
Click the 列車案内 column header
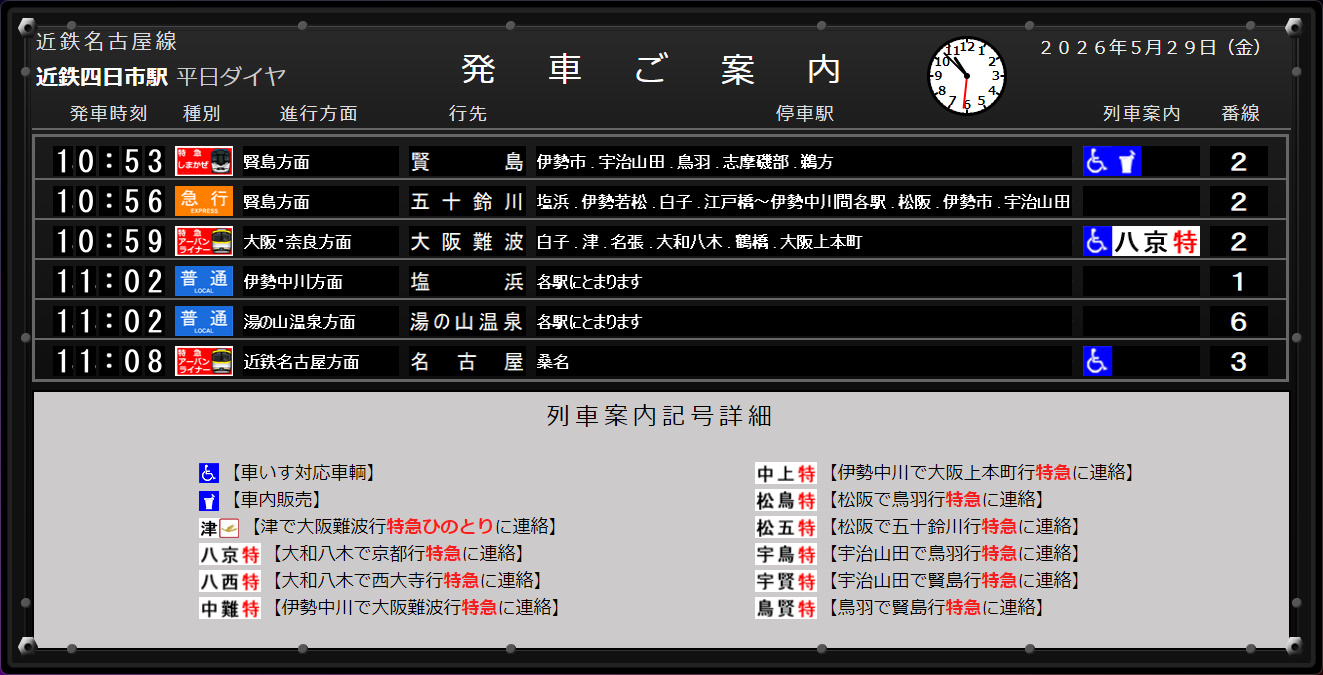(x=1142, y=114)
